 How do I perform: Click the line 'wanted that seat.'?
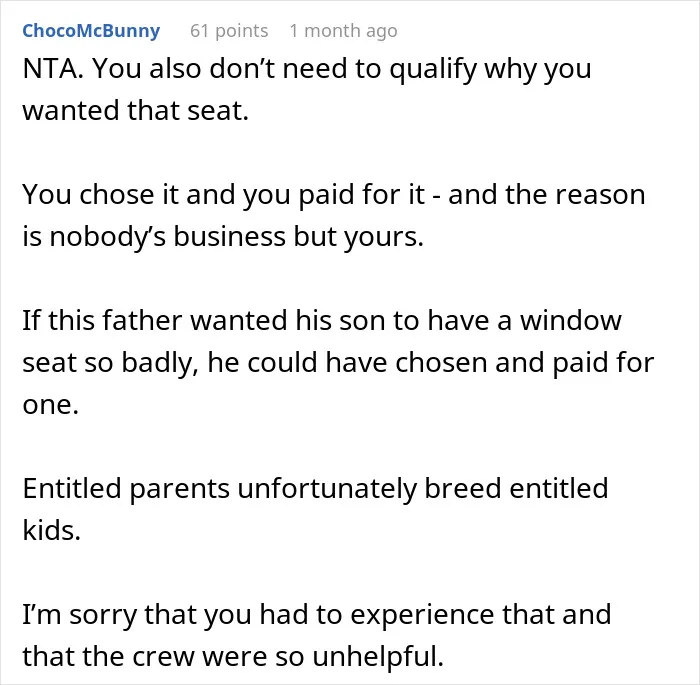(x=135, y=110)
